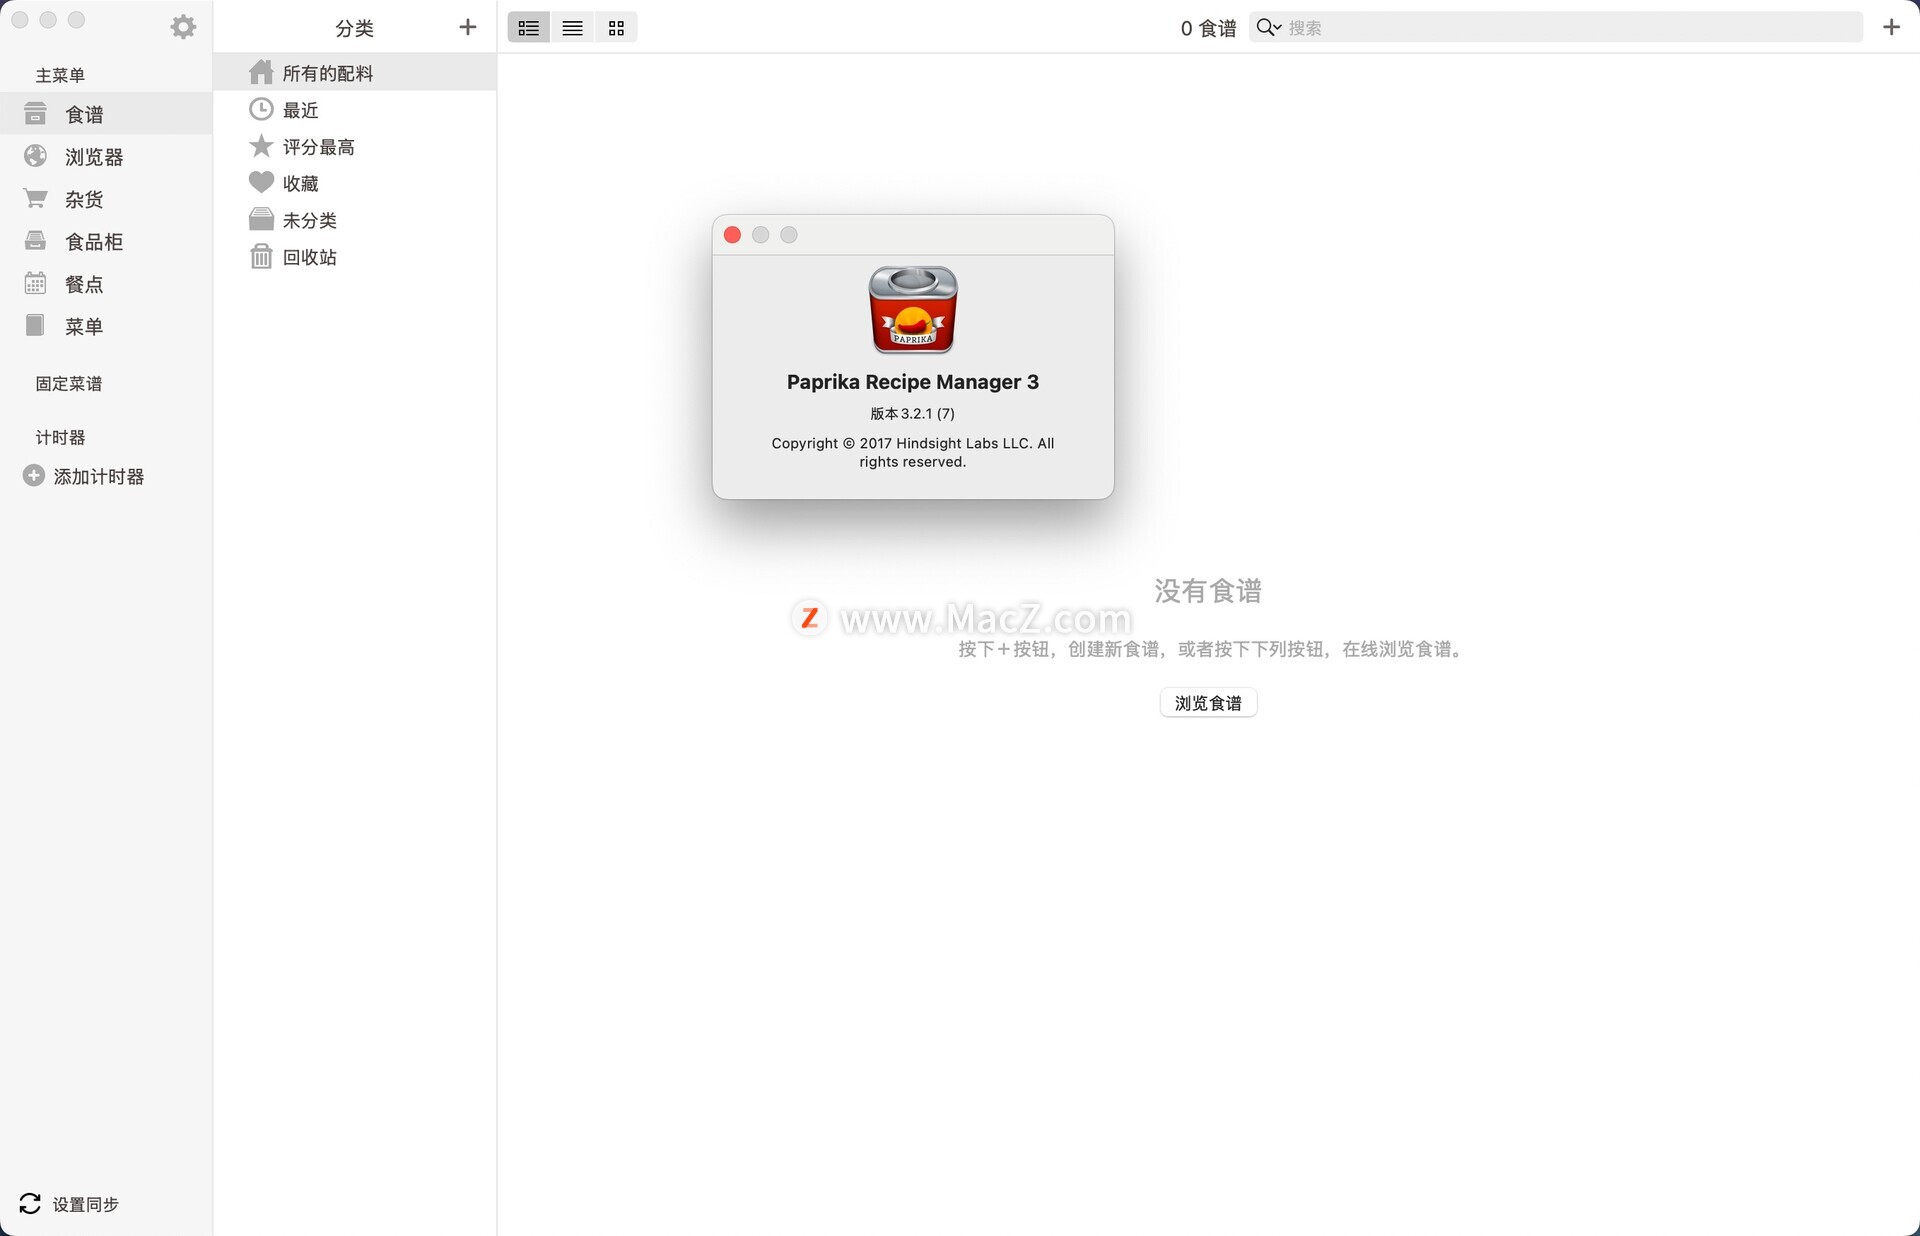Click the 主菜单 section header

pos(60,75)
